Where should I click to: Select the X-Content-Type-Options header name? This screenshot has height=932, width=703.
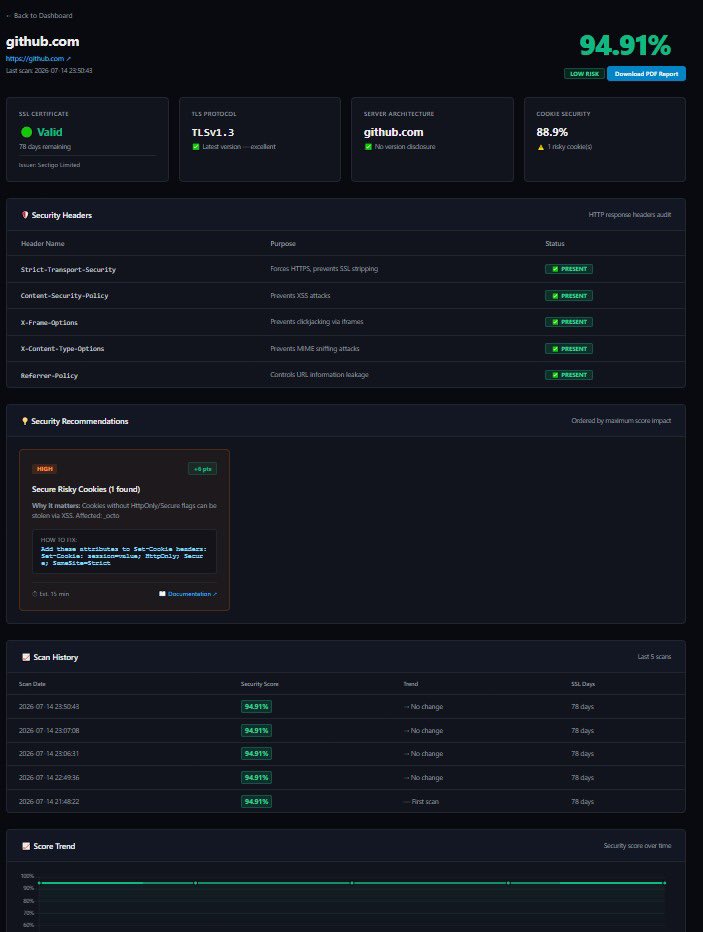point(62,349)
